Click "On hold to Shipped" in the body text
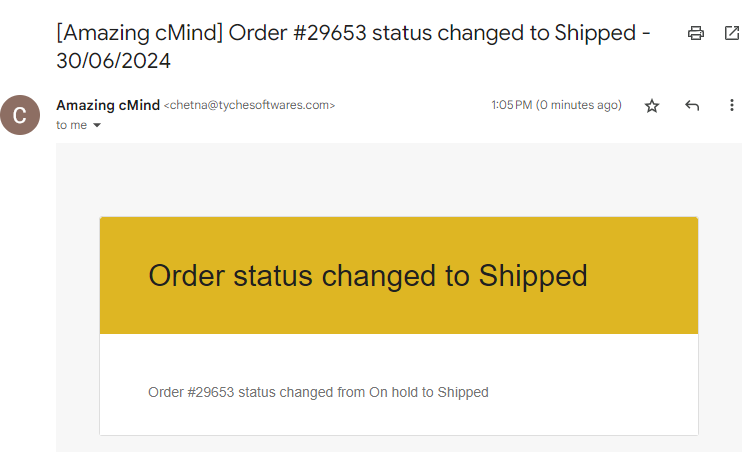756x452 pixels. (x=429, y=392)
